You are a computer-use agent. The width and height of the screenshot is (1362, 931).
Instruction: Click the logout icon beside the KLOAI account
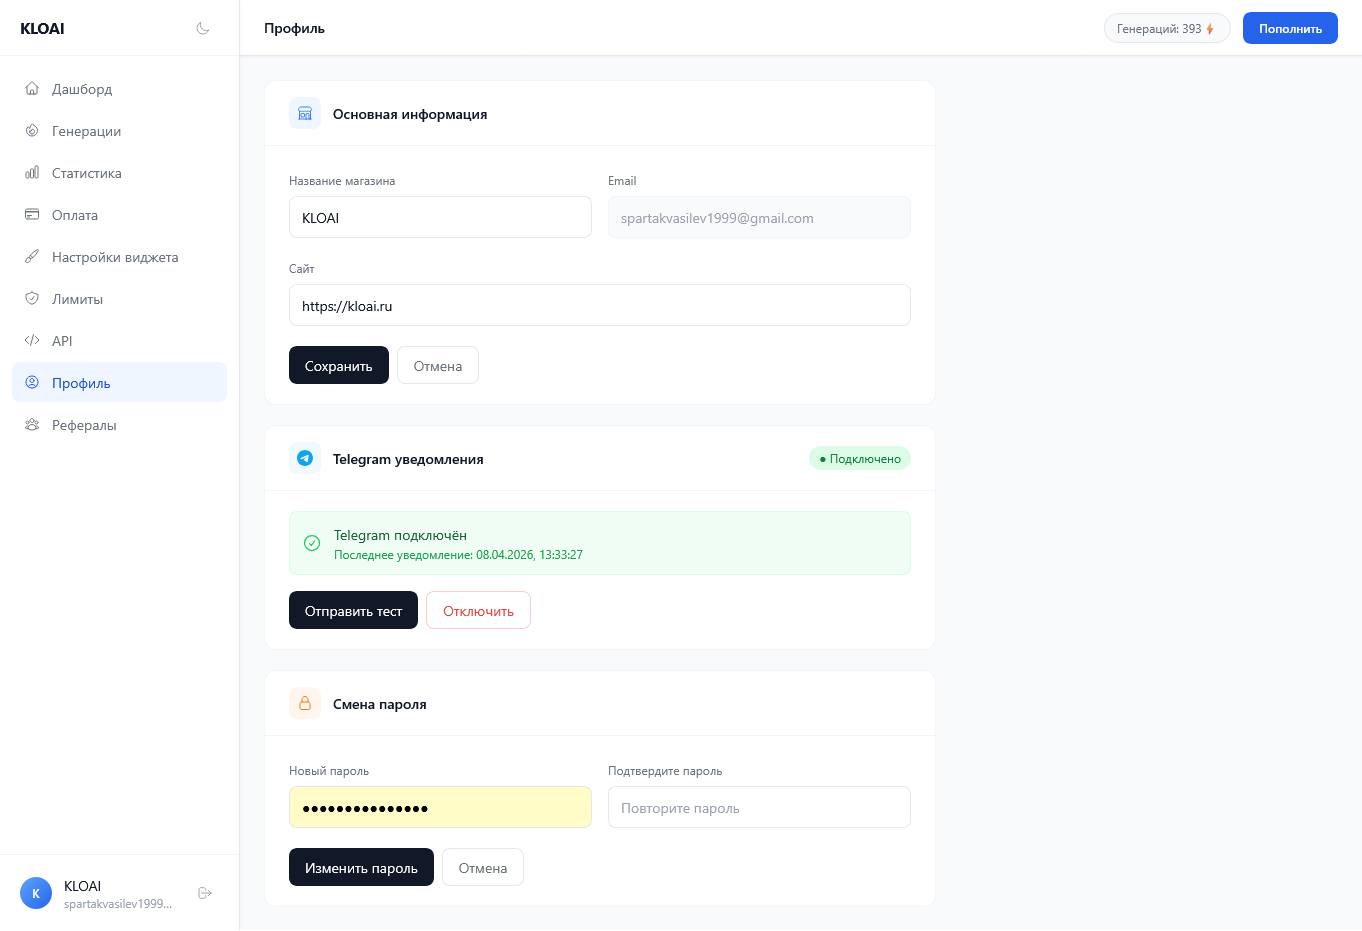pos(205,893)
